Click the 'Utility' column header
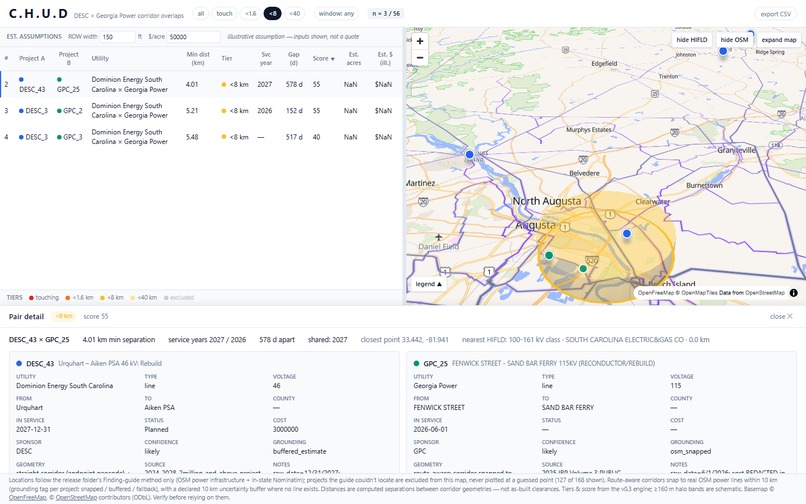Viewport: 806px width, 504px height. (100, 59)
